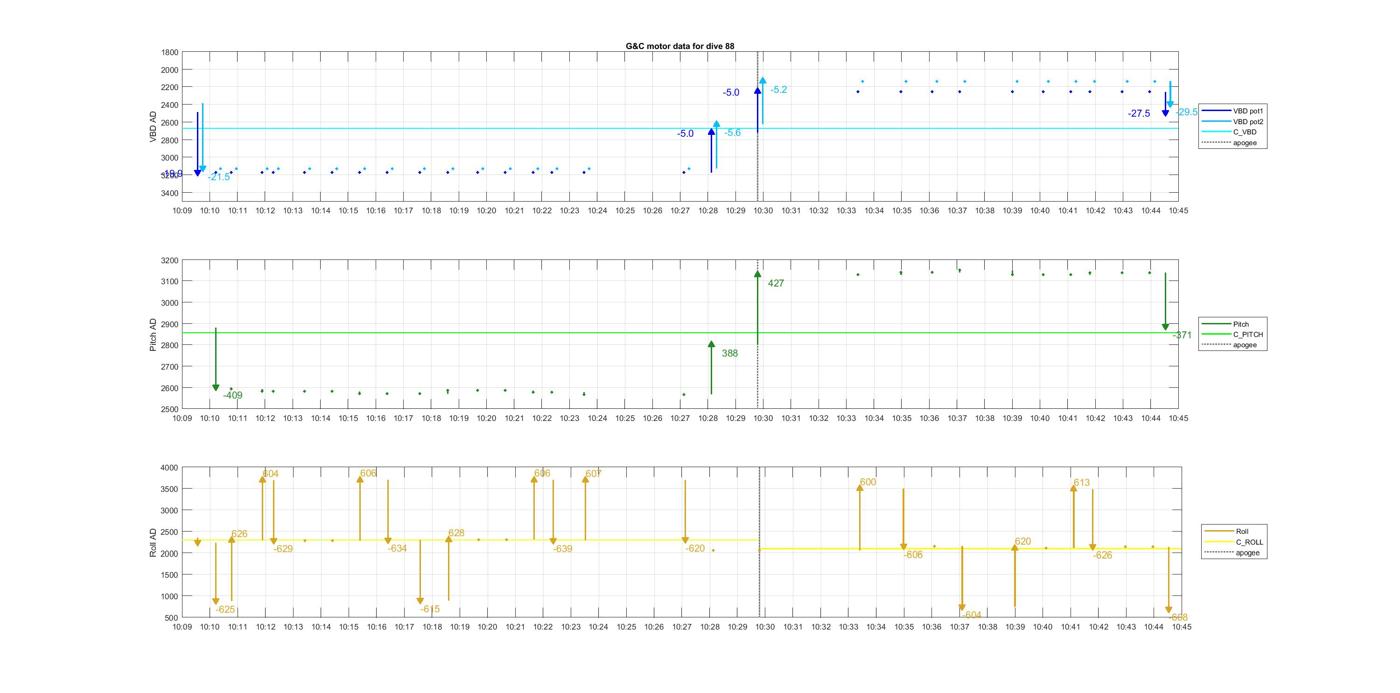Click the '-5.2' VBD data label
The width and height of the screenshot is (1400, 693).
click(778, 90)
